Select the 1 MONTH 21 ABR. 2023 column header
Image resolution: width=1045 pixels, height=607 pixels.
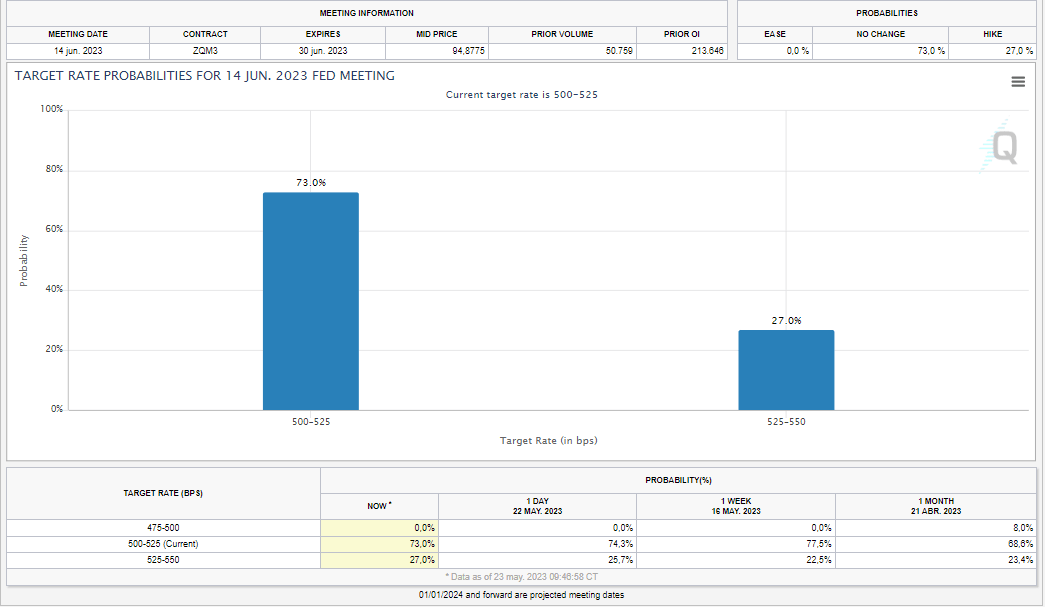936,505
